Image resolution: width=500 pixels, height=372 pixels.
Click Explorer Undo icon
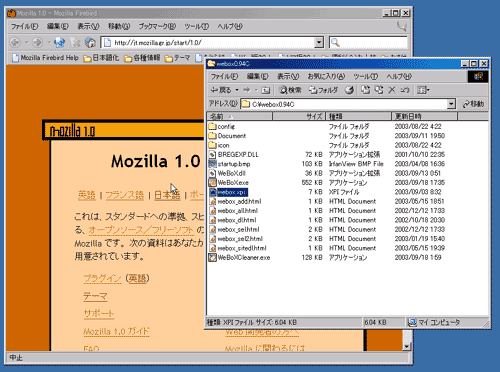coord(405,90)
